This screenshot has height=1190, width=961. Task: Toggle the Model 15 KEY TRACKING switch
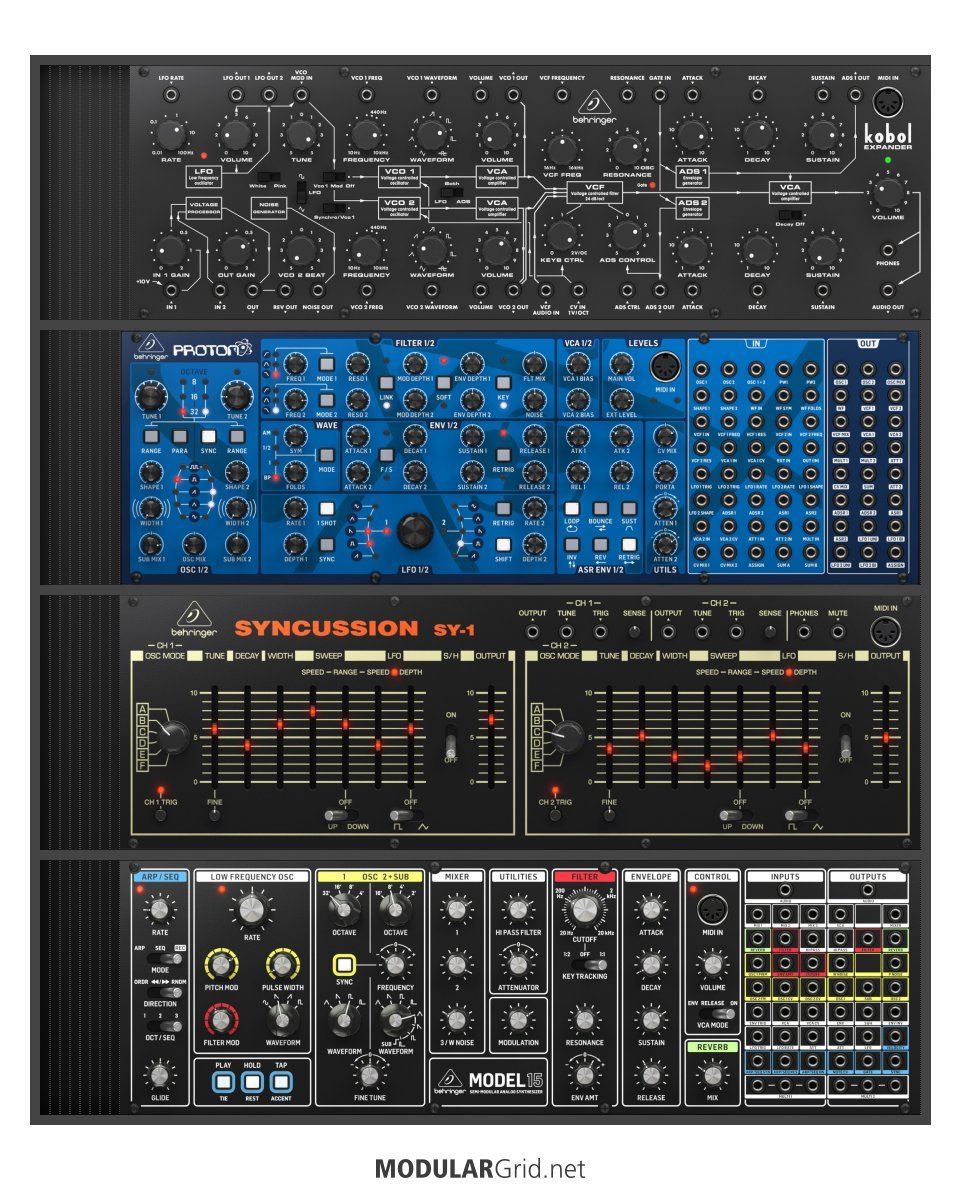[591, 965]
